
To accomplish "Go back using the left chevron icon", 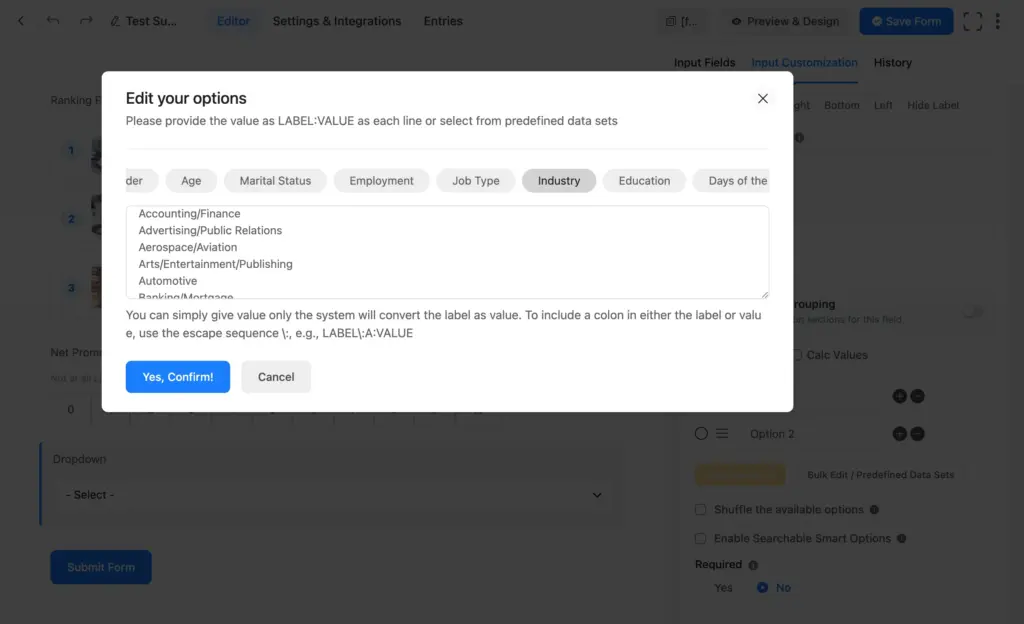I will 21,21.
